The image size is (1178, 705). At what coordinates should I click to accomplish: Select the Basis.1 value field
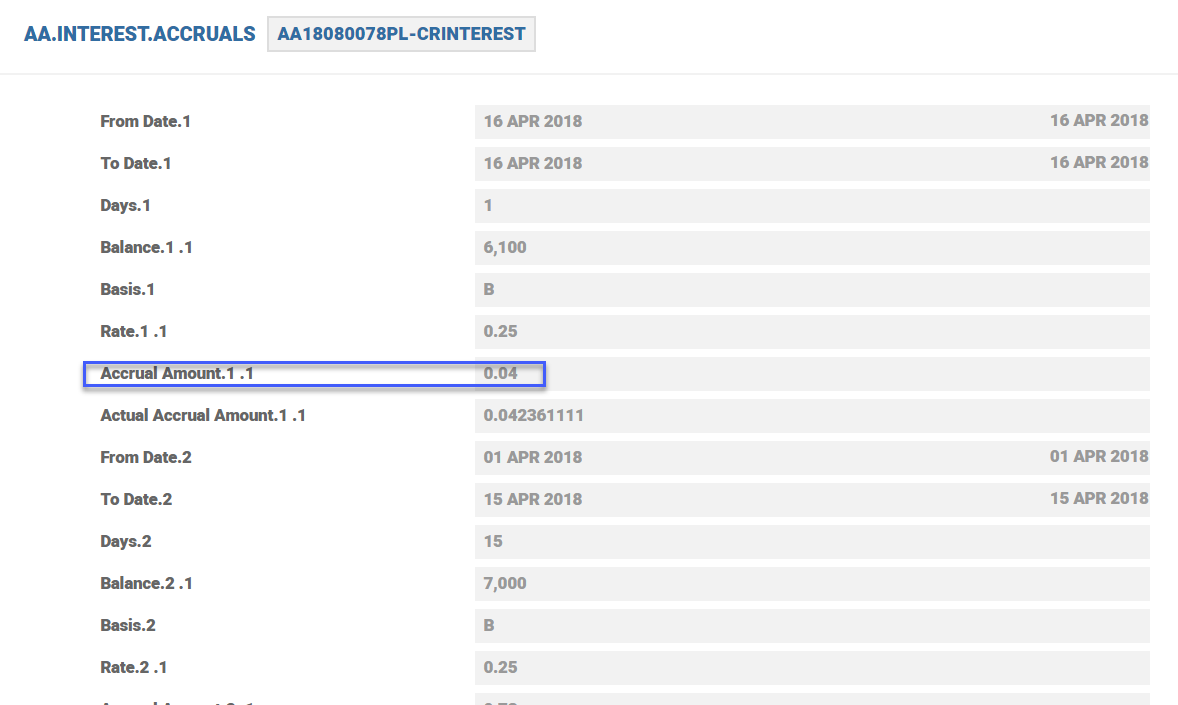click(811, 289)
